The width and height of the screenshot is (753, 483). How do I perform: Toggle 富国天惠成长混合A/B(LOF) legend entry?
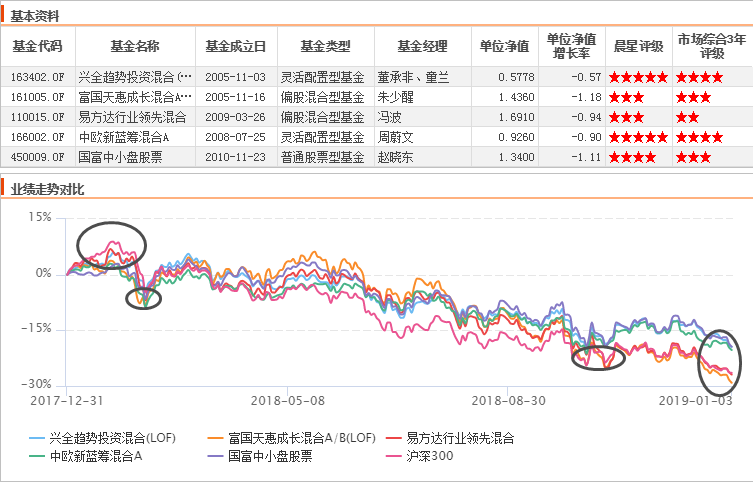pyautogui.click(x=290, y=438)
